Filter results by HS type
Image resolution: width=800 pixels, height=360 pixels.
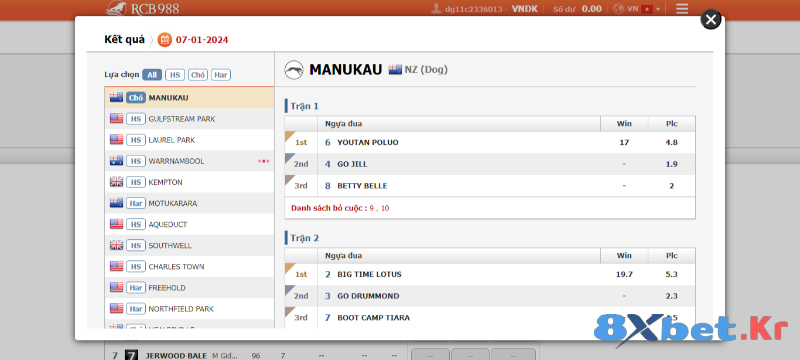pos(175,75)
